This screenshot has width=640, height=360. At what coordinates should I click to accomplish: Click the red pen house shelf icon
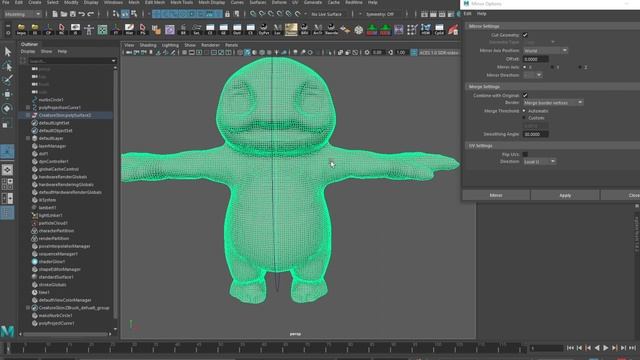coord(453,29)
